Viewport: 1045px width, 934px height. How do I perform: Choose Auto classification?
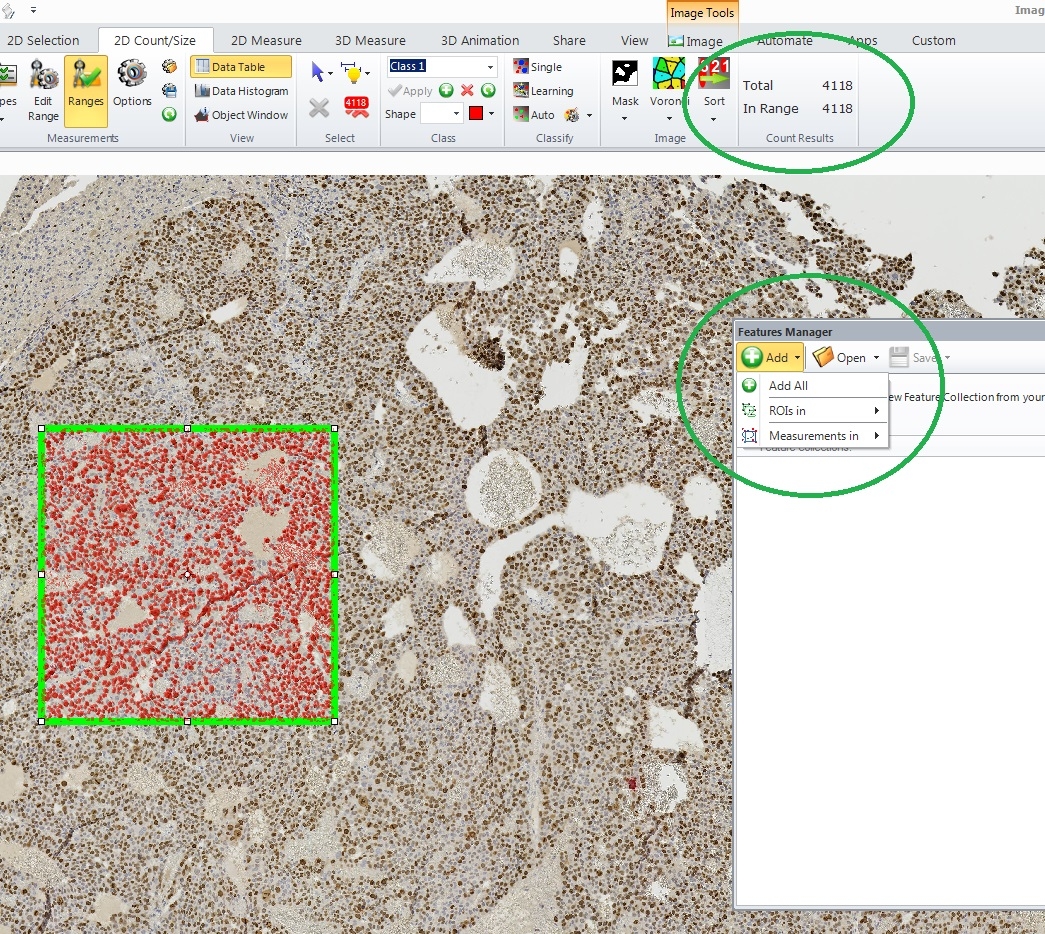click(534, 115)
